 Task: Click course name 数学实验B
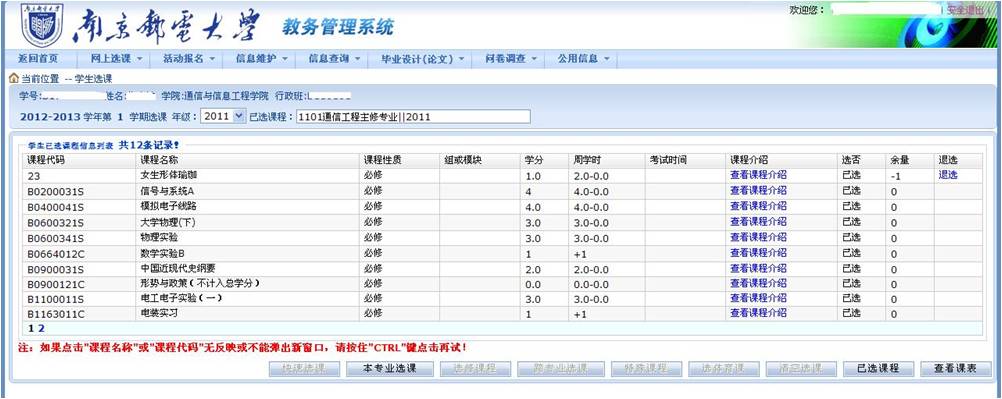pyautogui.click(x=162, y=252)
